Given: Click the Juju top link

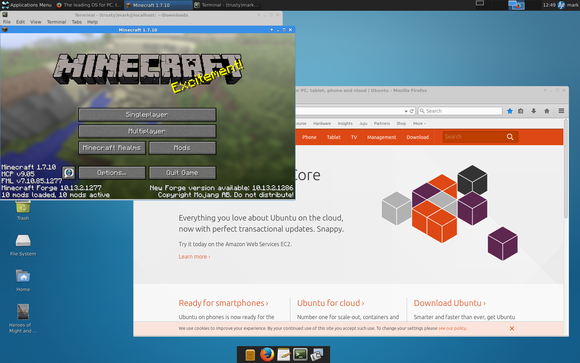Looking at the screenshot, I should [x=363, y=124].
